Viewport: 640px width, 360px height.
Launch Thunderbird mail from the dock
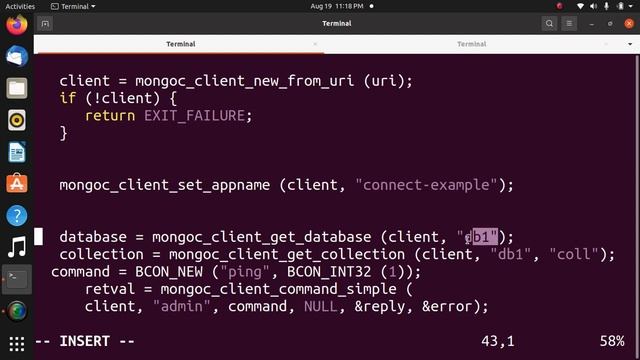click(17, 56)
